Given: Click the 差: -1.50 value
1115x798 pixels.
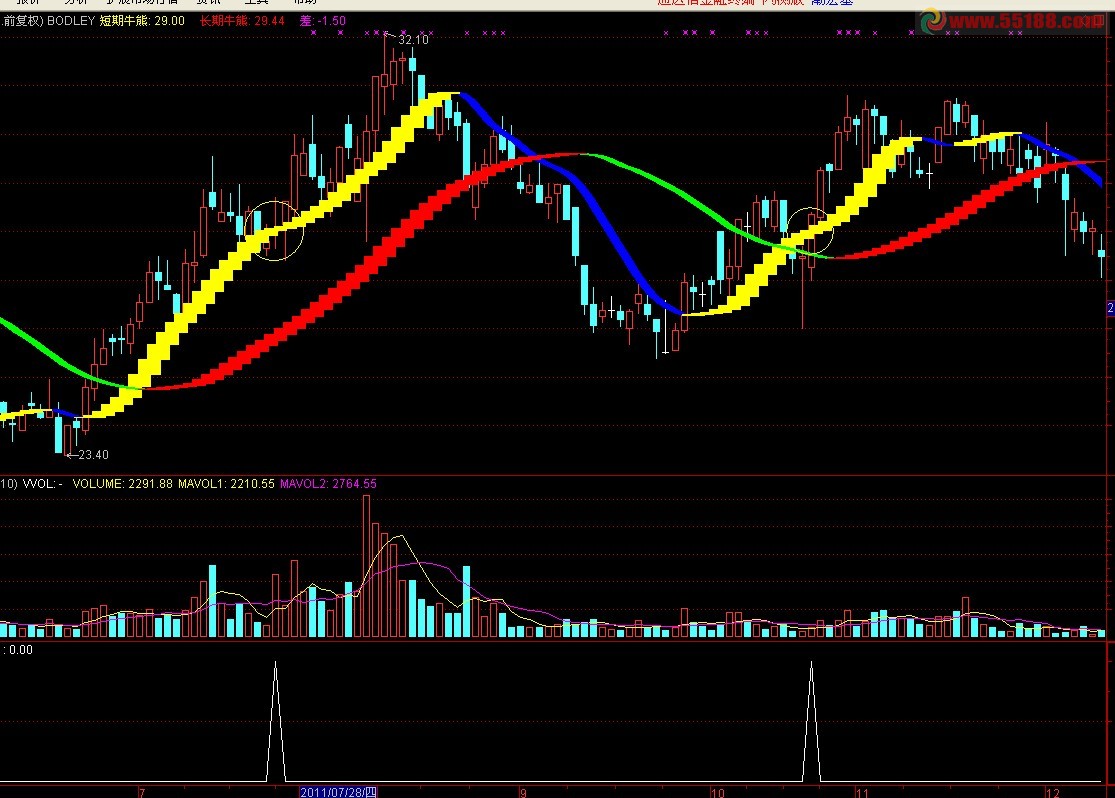Looking at the screenshot, I should 322,21.
